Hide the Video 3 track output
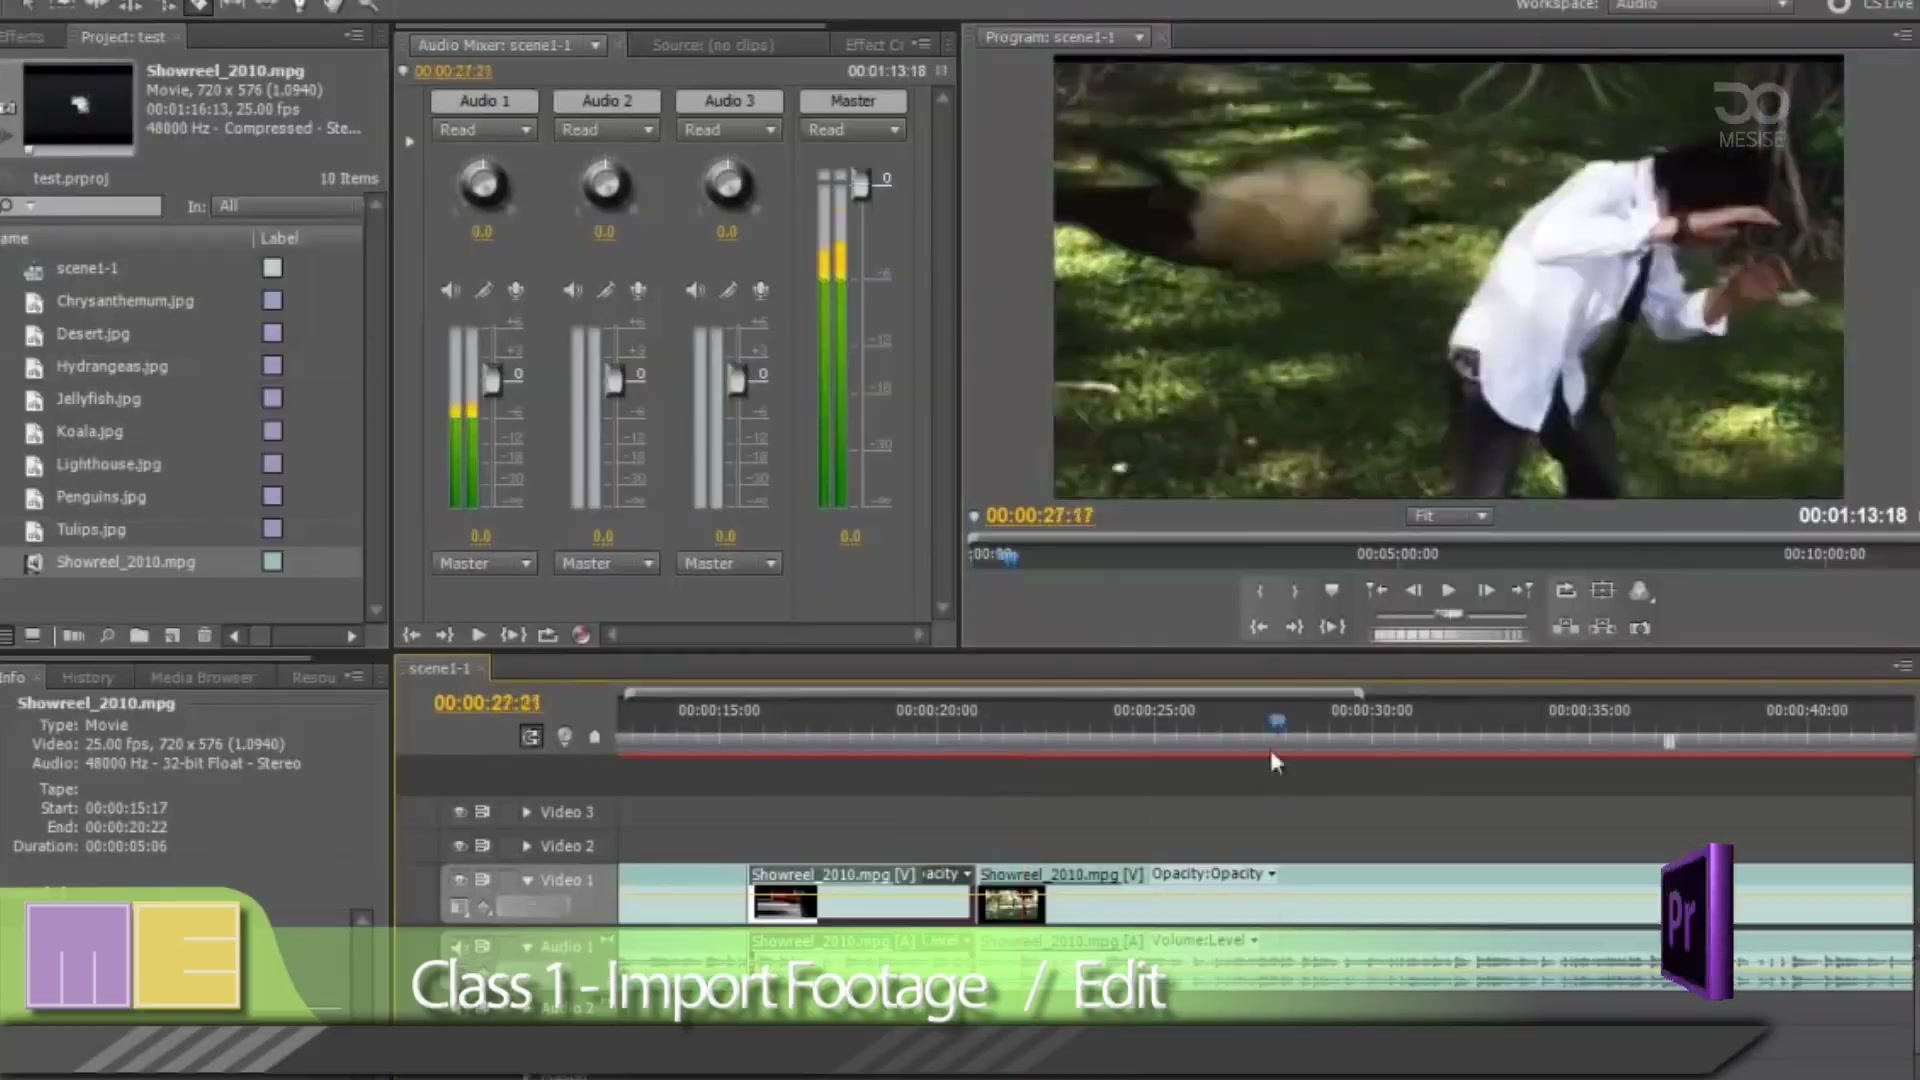Image resolution: width=1920 pixels, height=1080 pixels. coord(460,812)
